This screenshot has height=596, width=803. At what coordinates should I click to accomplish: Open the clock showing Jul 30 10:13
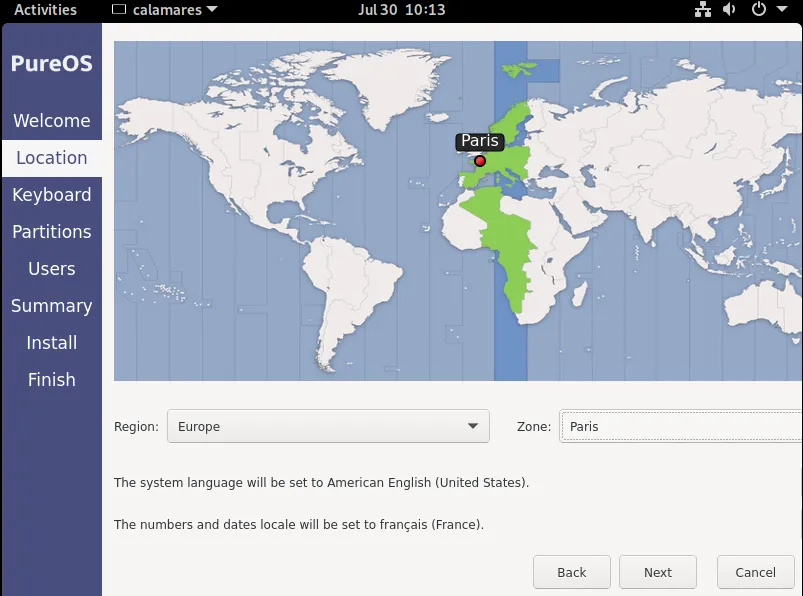tap(401, 10)
